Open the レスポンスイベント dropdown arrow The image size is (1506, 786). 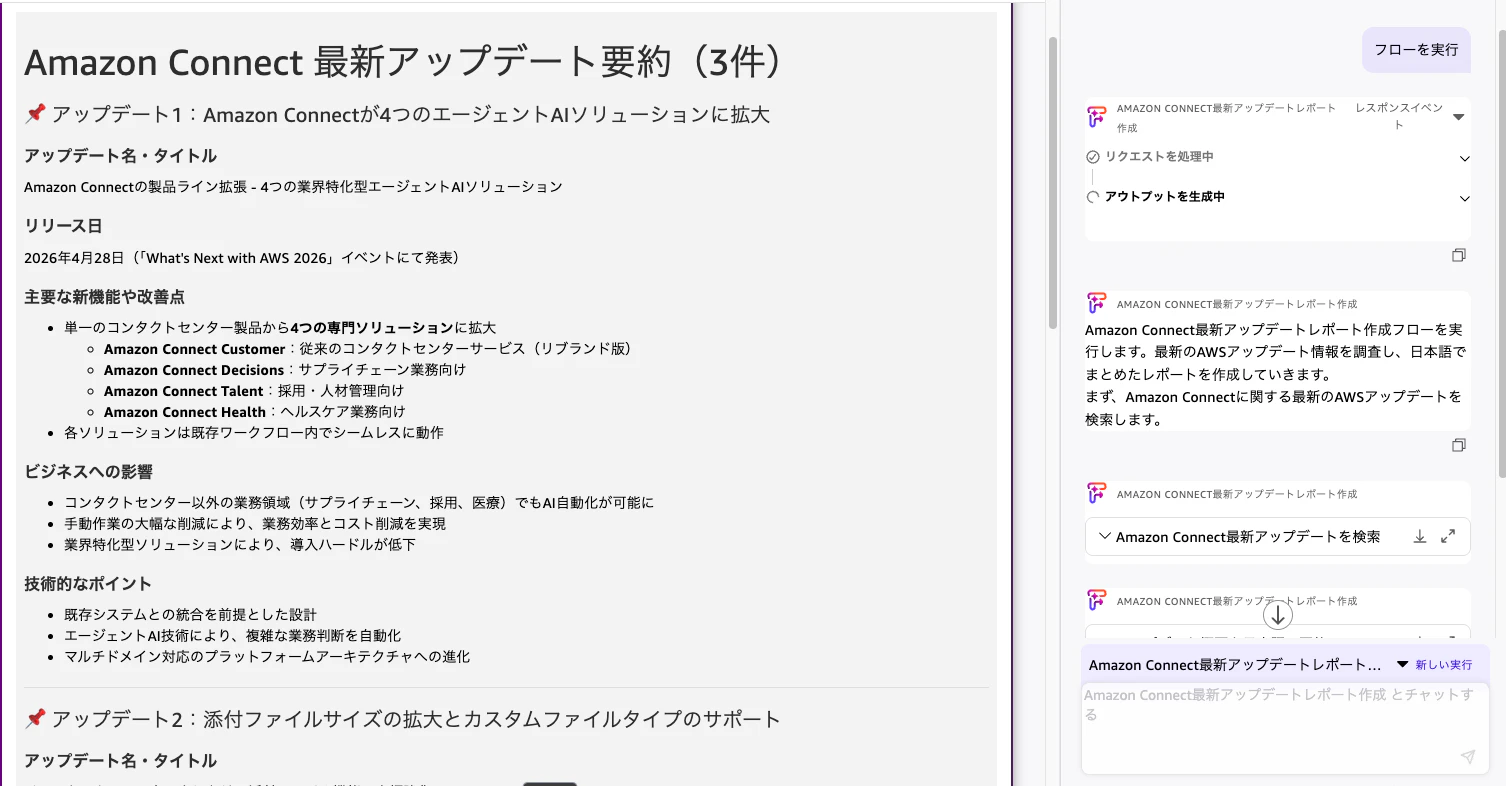(x=1458, y=117)
